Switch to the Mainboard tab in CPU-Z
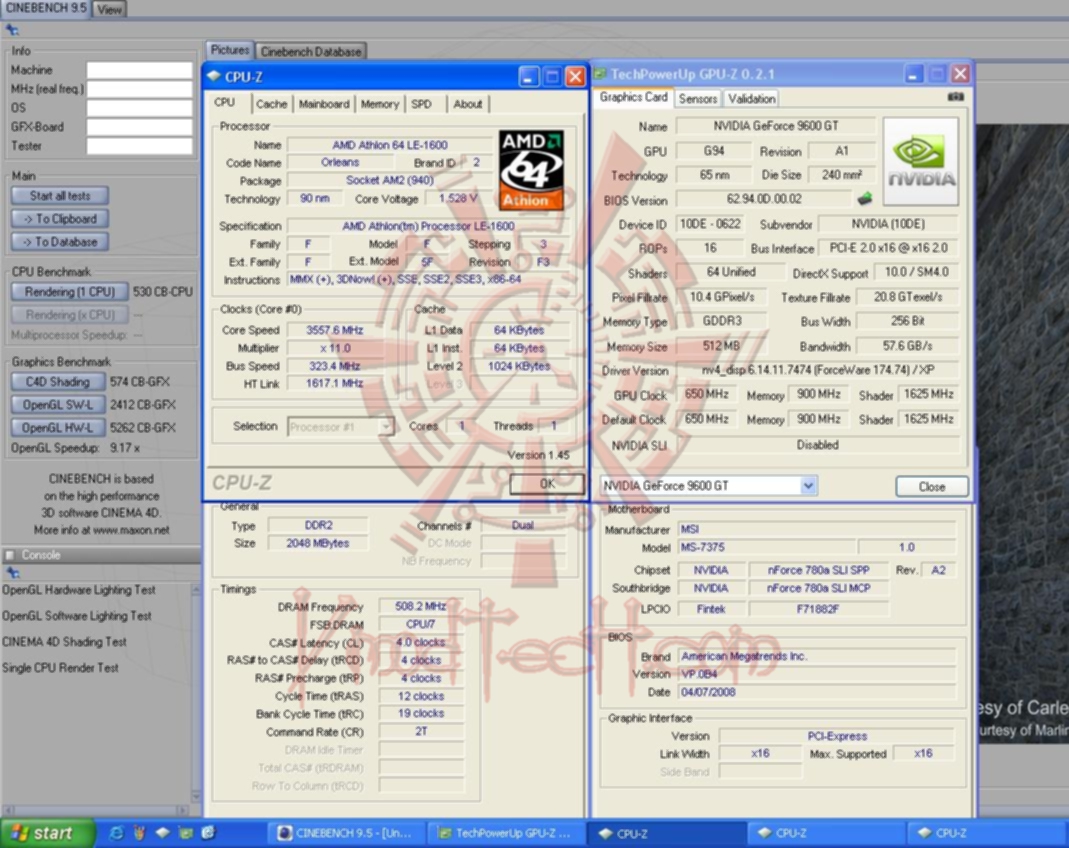1069x848 pixels. [x=324, y=104]
